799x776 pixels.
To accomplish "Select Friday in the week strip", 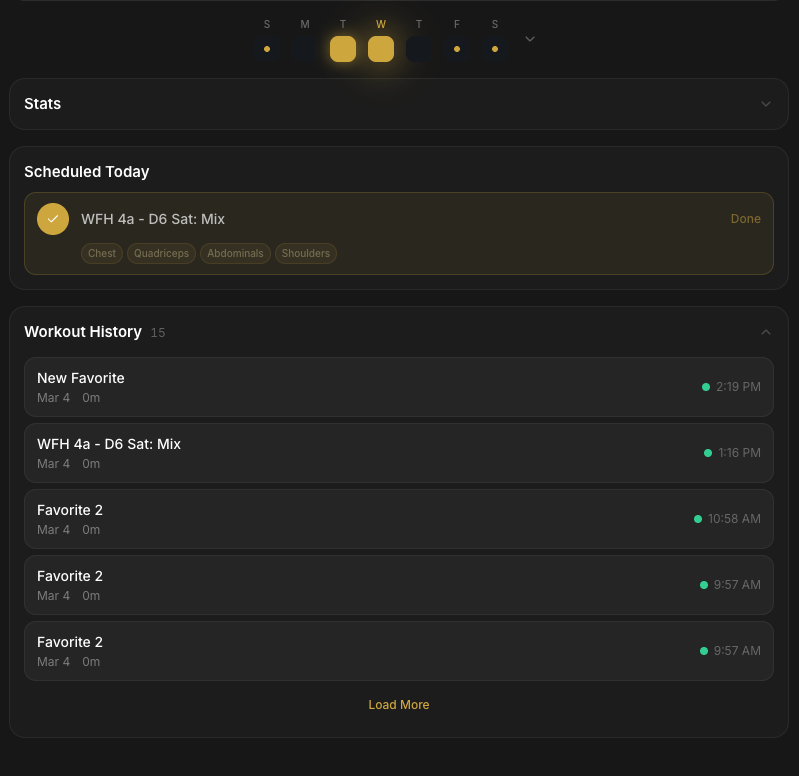I will 457,48.
